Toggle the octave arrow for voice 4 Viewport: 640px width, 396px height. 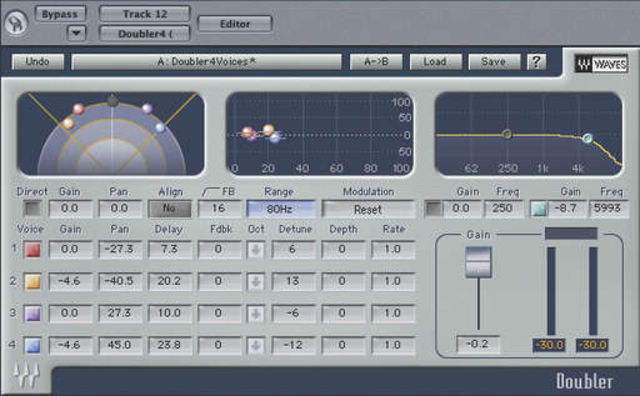[x=256, y=346]
